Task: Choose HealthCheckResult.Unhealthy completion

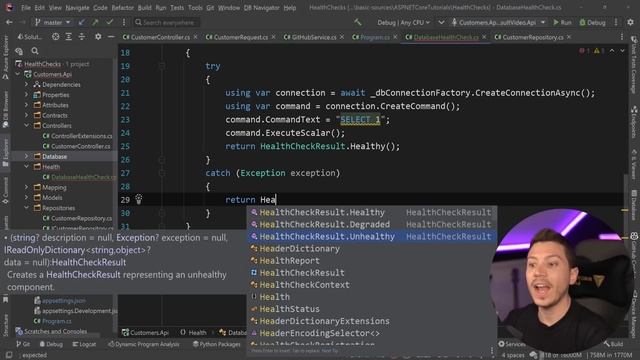Action: point(371,236)
